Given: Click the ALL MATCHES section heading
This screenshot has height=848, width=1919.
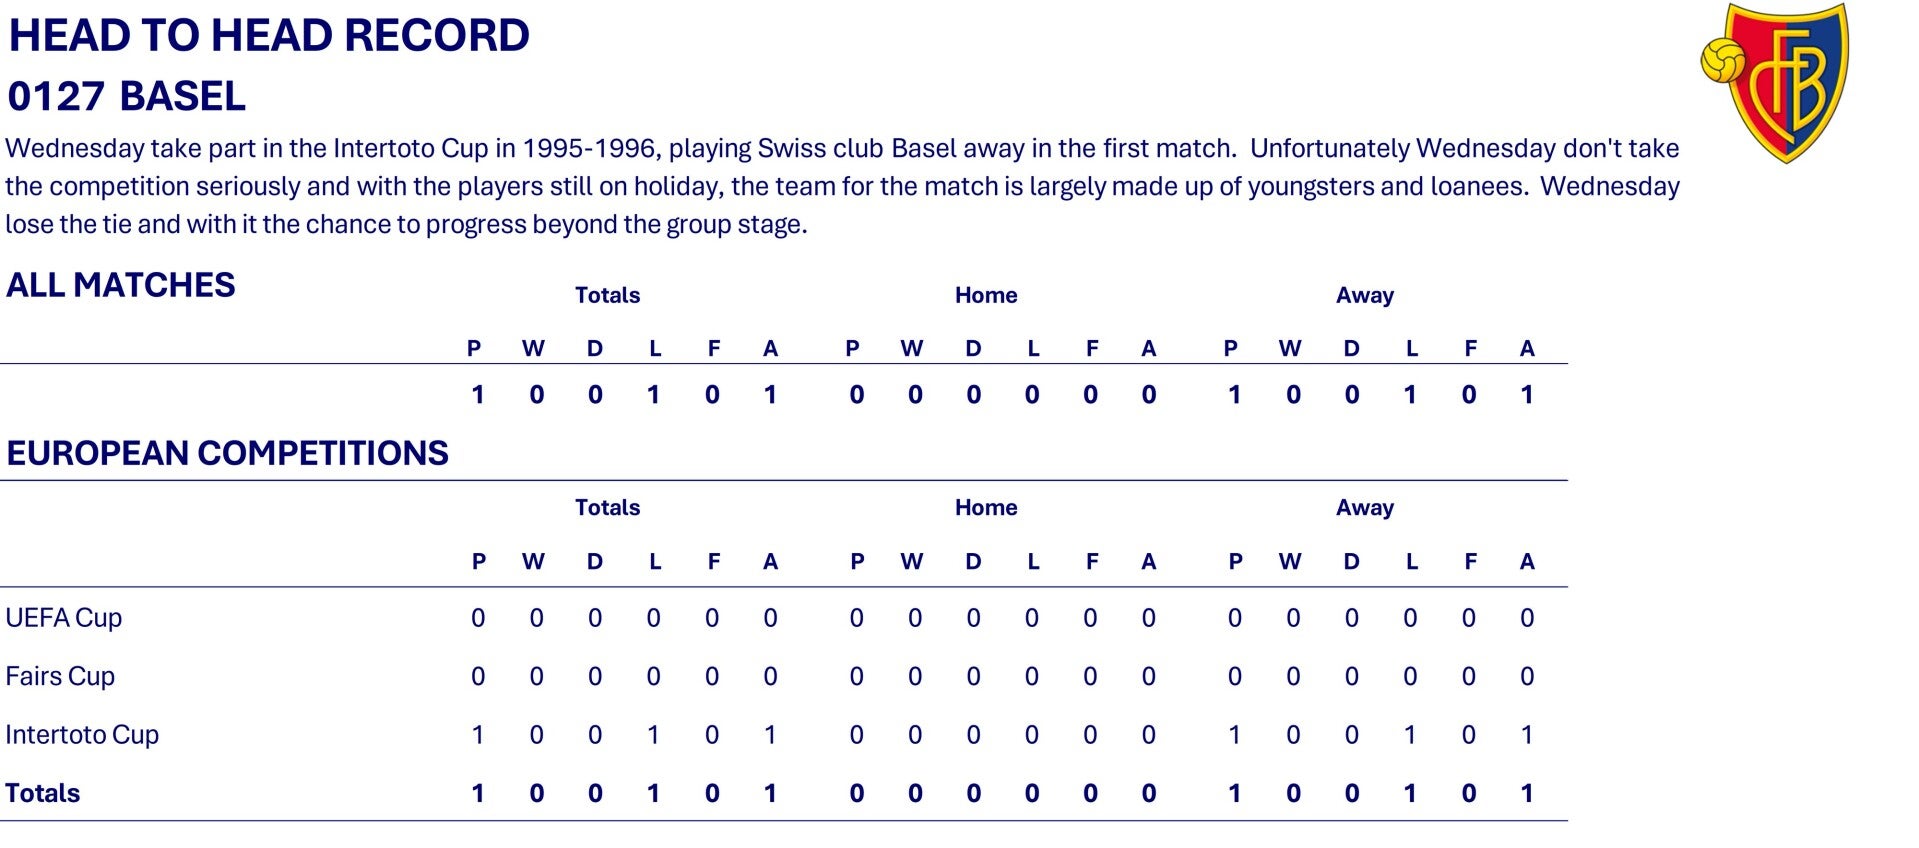Looking at the screenshot, I should 120,285.
